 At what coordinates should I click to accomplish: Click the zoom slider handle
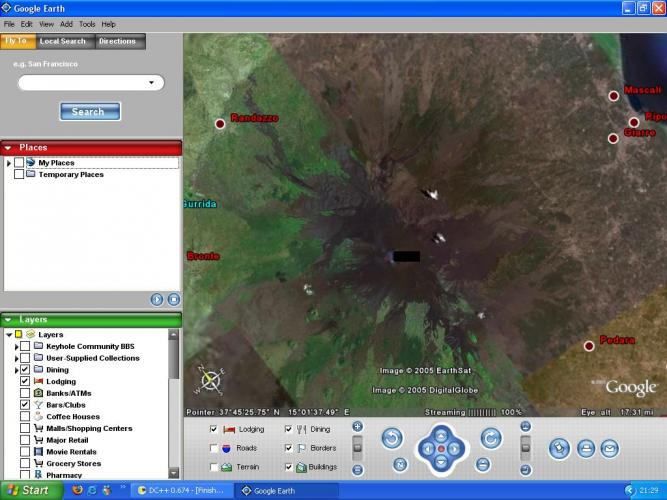point(357,446)
